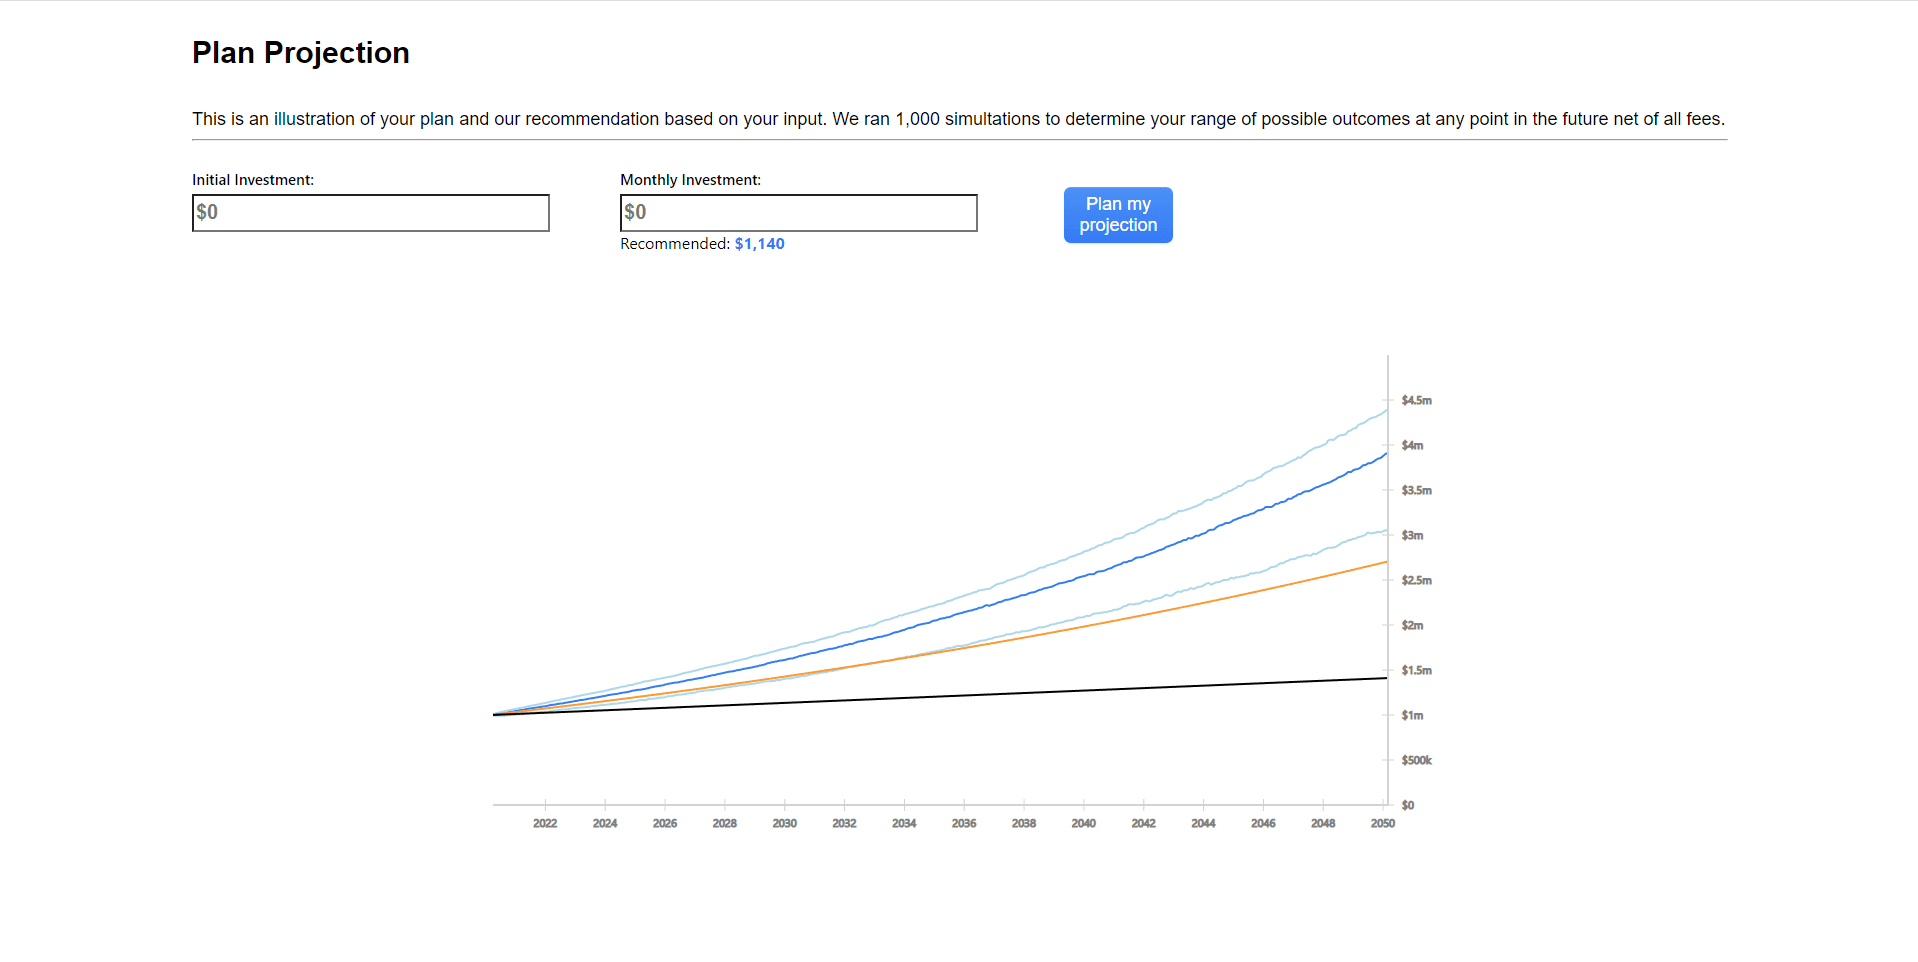Click the 2048 x-axis label
1918x962 pixels.
click(1323, 823)
